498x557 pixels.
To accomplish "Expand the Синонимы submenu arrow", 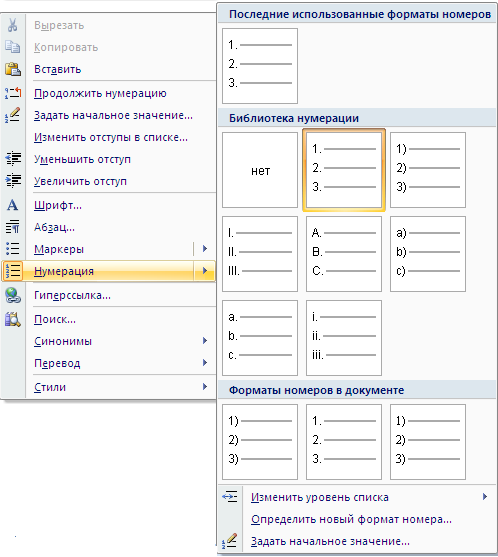I will coord(205,341).
